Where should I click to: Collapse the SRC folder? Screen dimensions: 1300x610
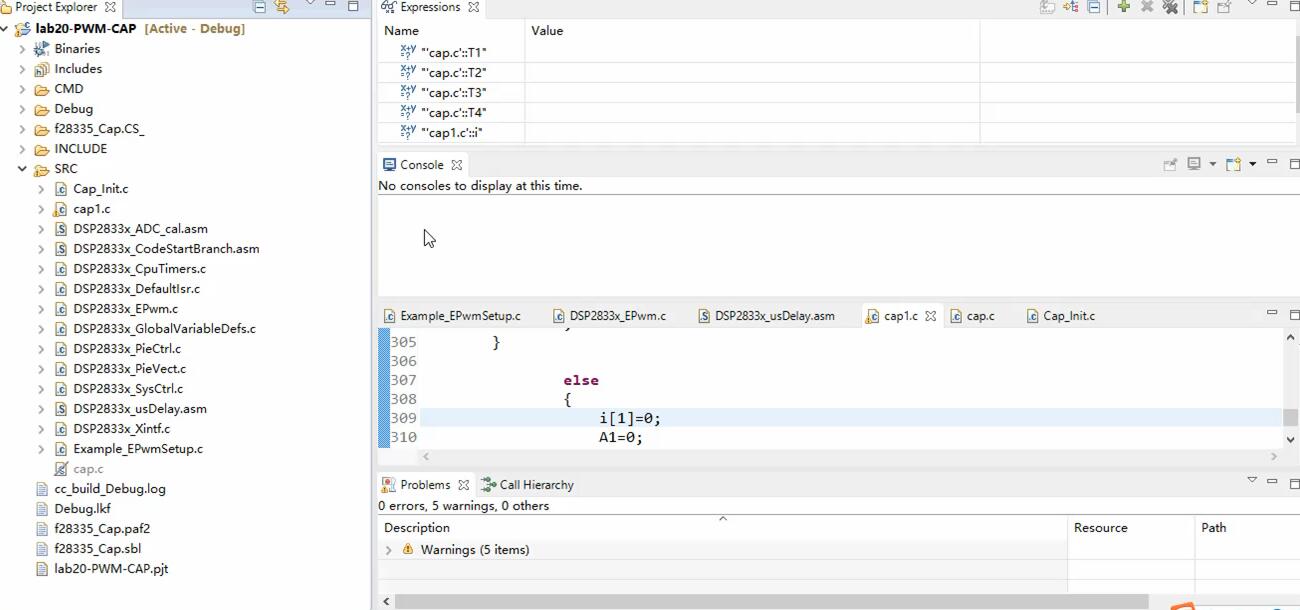tap(23, 169)
